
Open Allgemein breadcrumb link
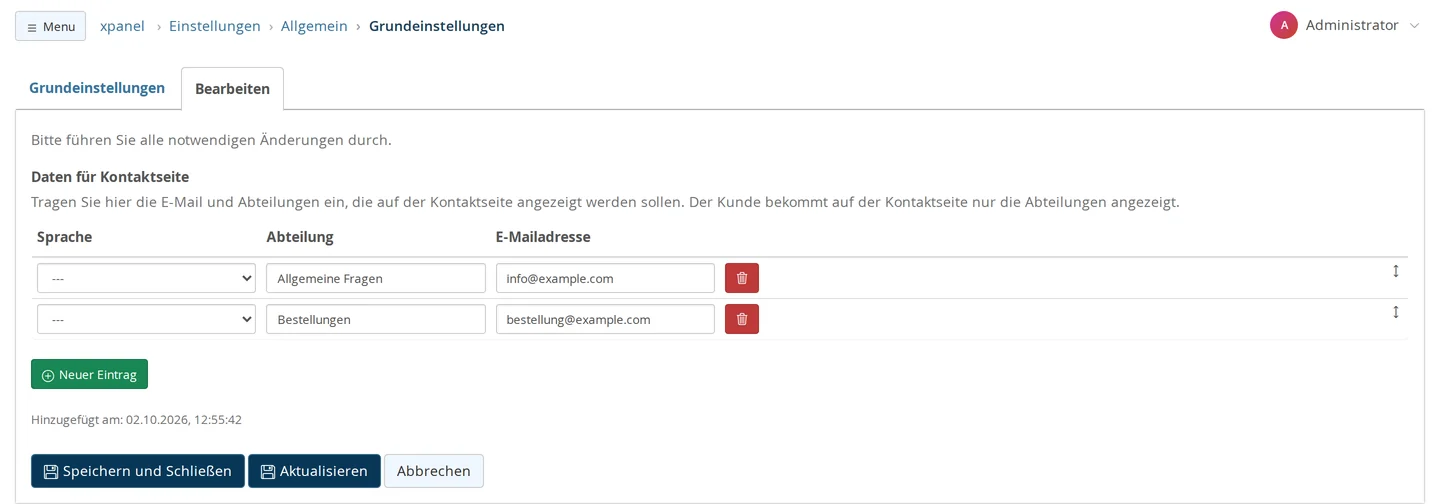pyautogui.click(x=314, y=26)
